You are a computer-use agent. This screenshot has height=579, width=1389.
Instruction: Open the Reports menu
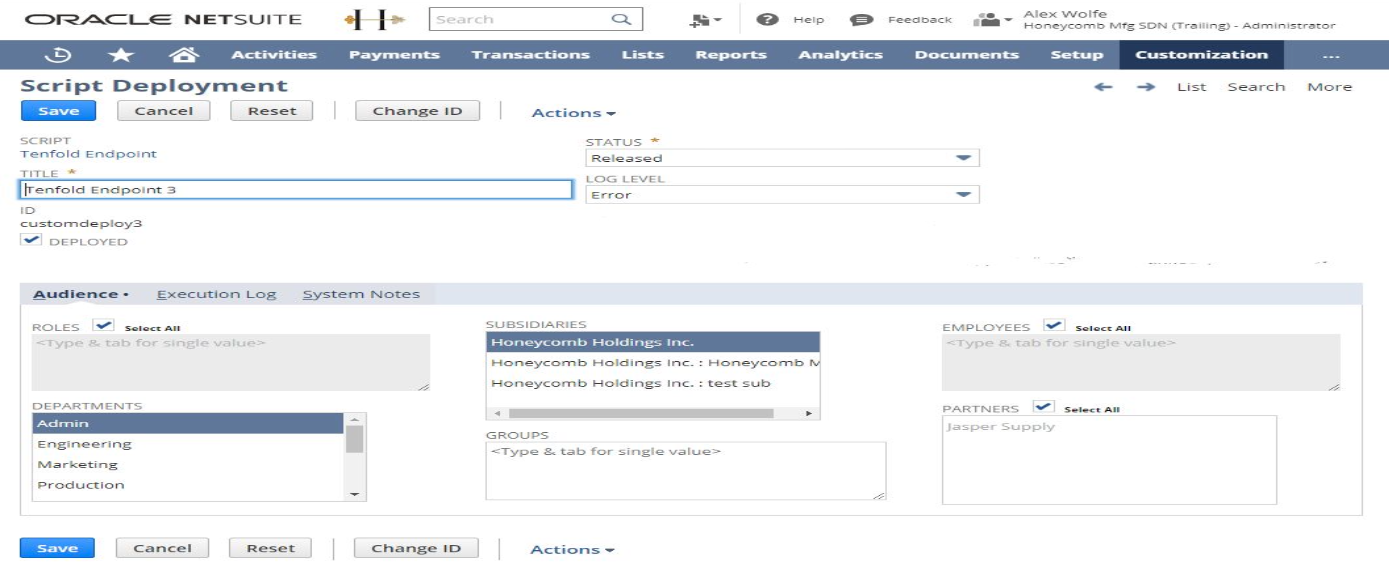pos(731,55)
